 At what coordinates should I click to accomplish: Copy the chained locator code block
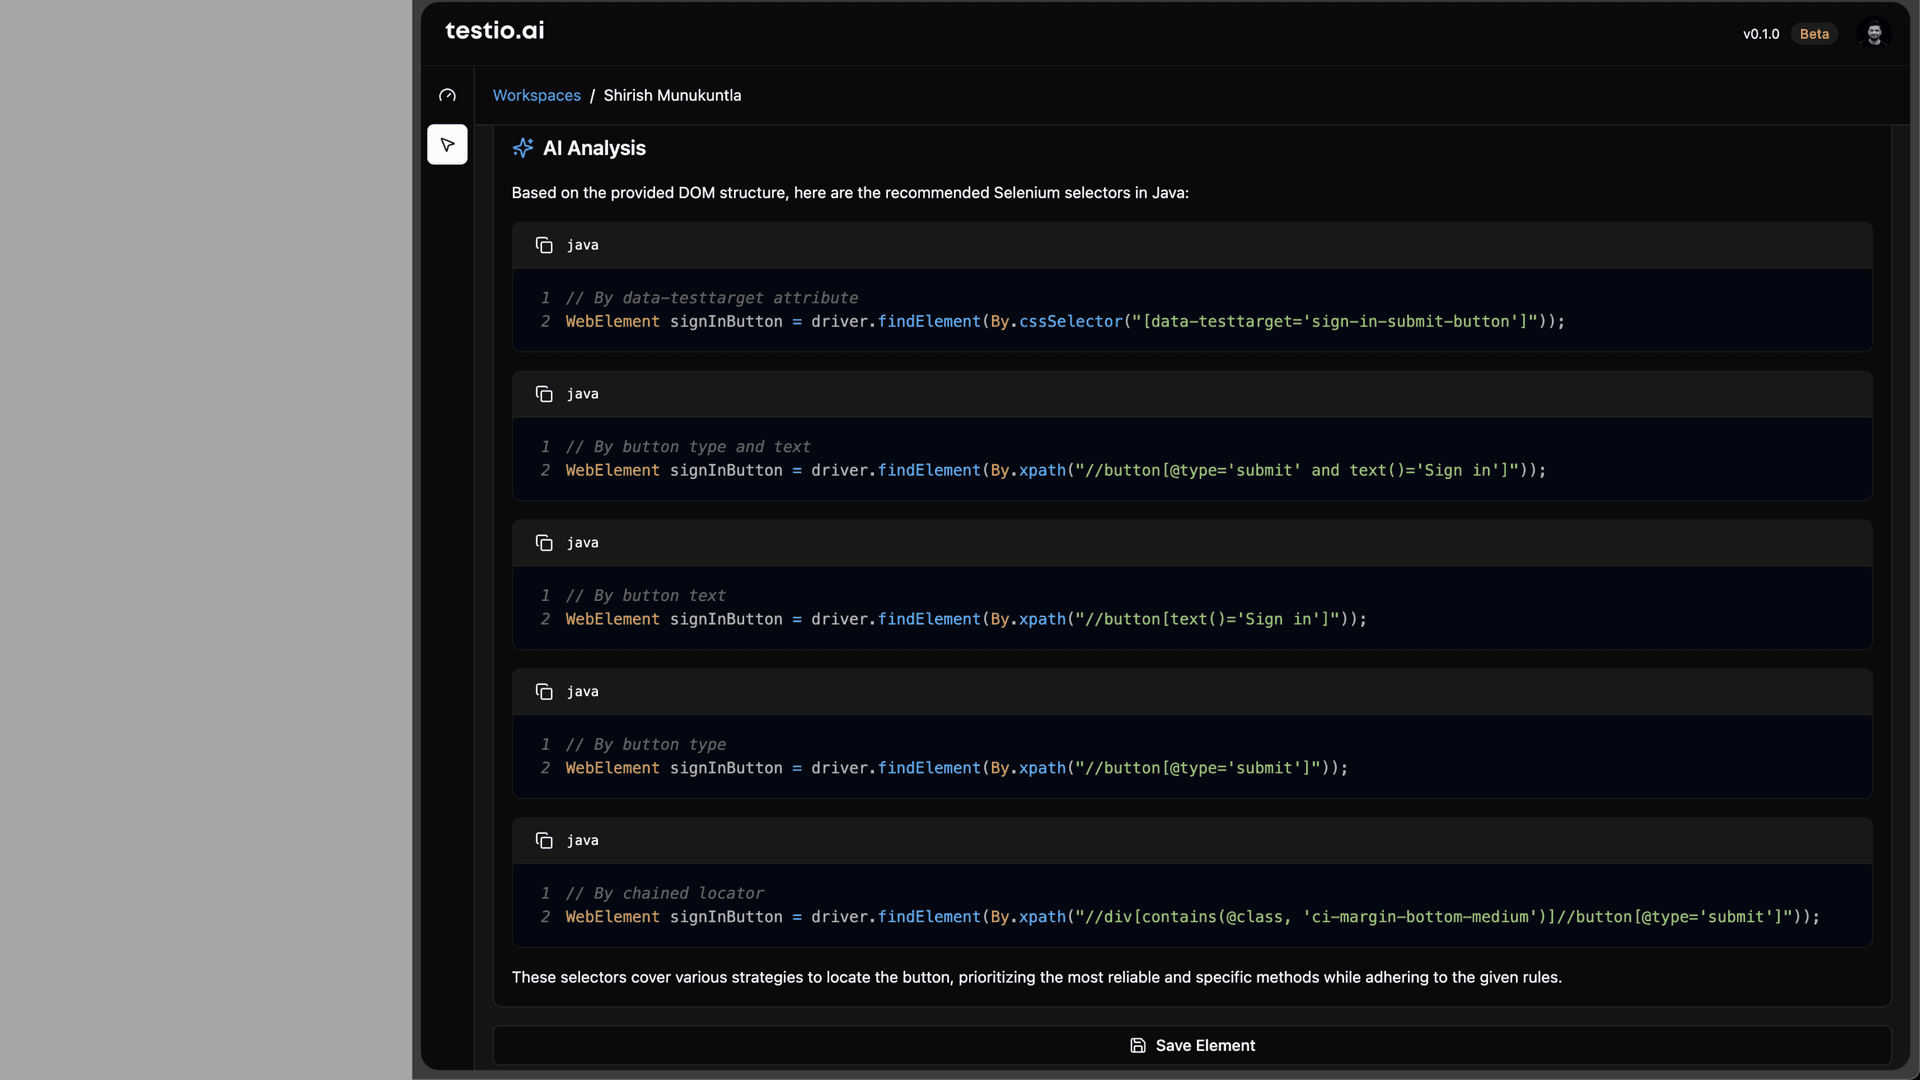point(544,841)
